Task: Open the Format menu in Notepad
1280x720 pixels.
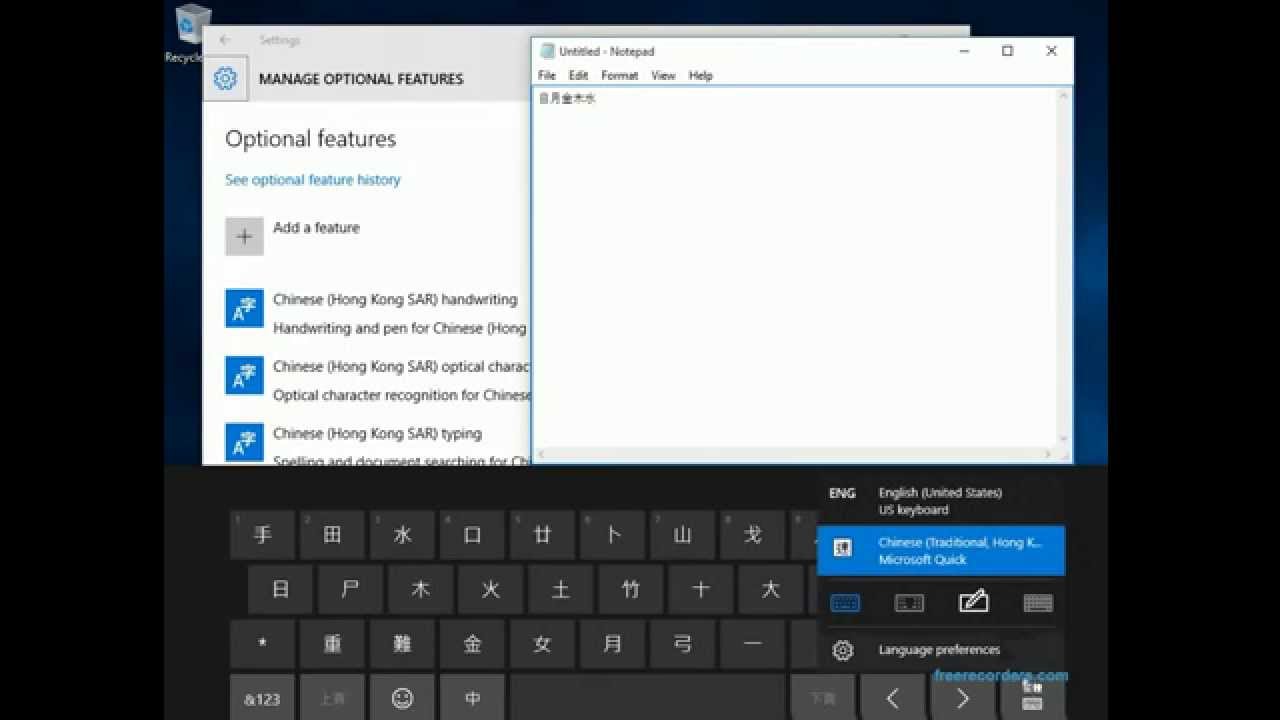Action: point(619,75)
